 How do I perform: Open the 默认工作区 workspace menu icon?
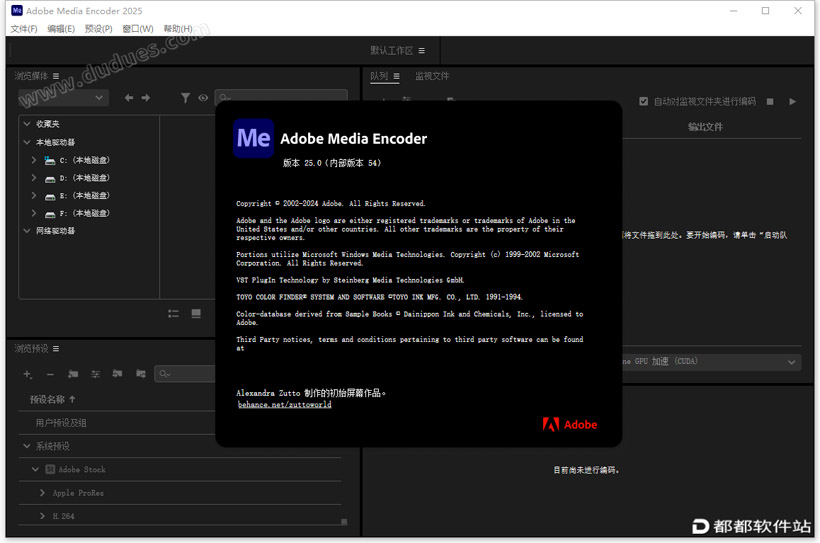(422, 50)
